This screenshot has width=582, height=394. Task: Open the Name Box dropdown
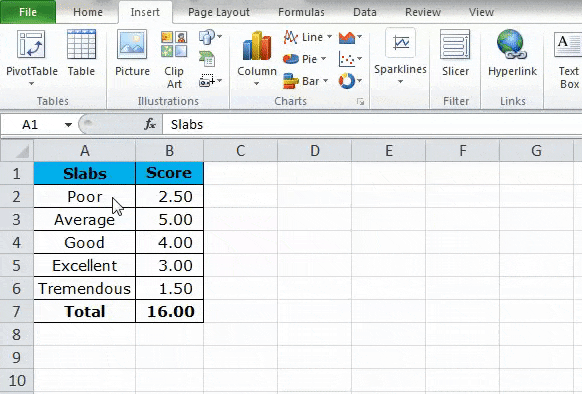[x=68, y=125]
